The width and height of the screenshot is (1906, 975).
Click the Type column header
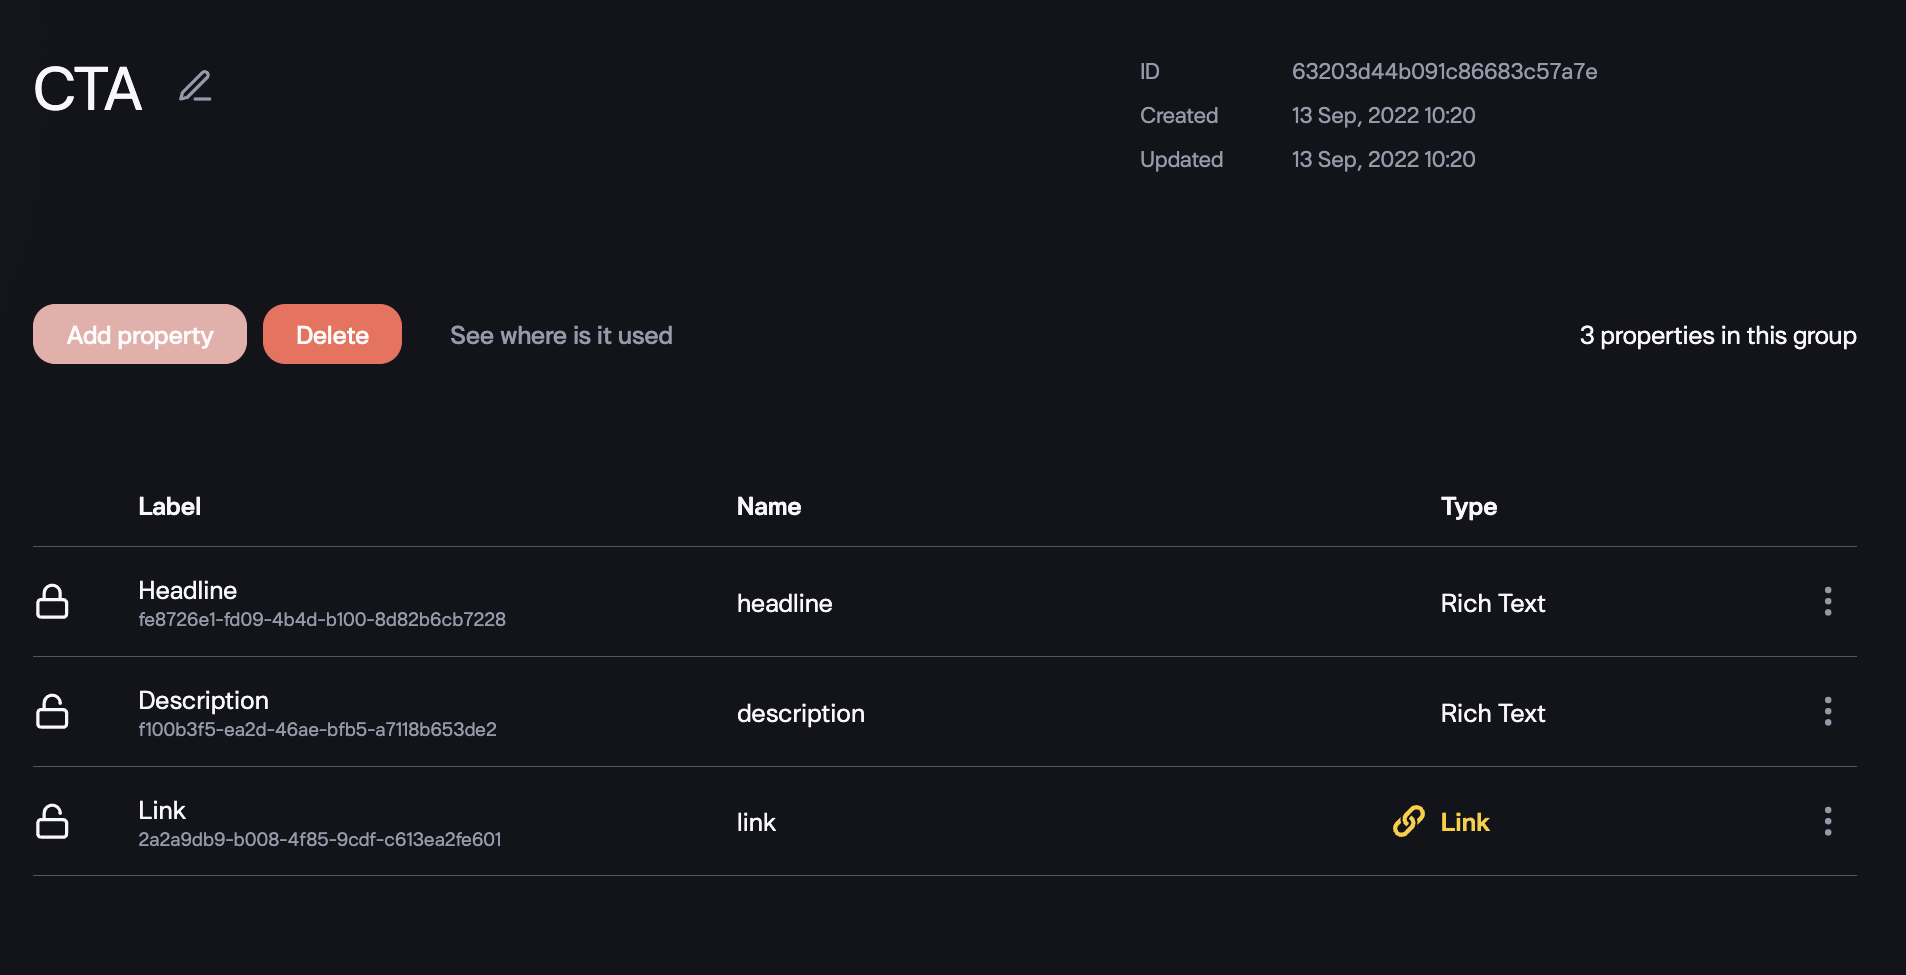(x=1468, y=507)
